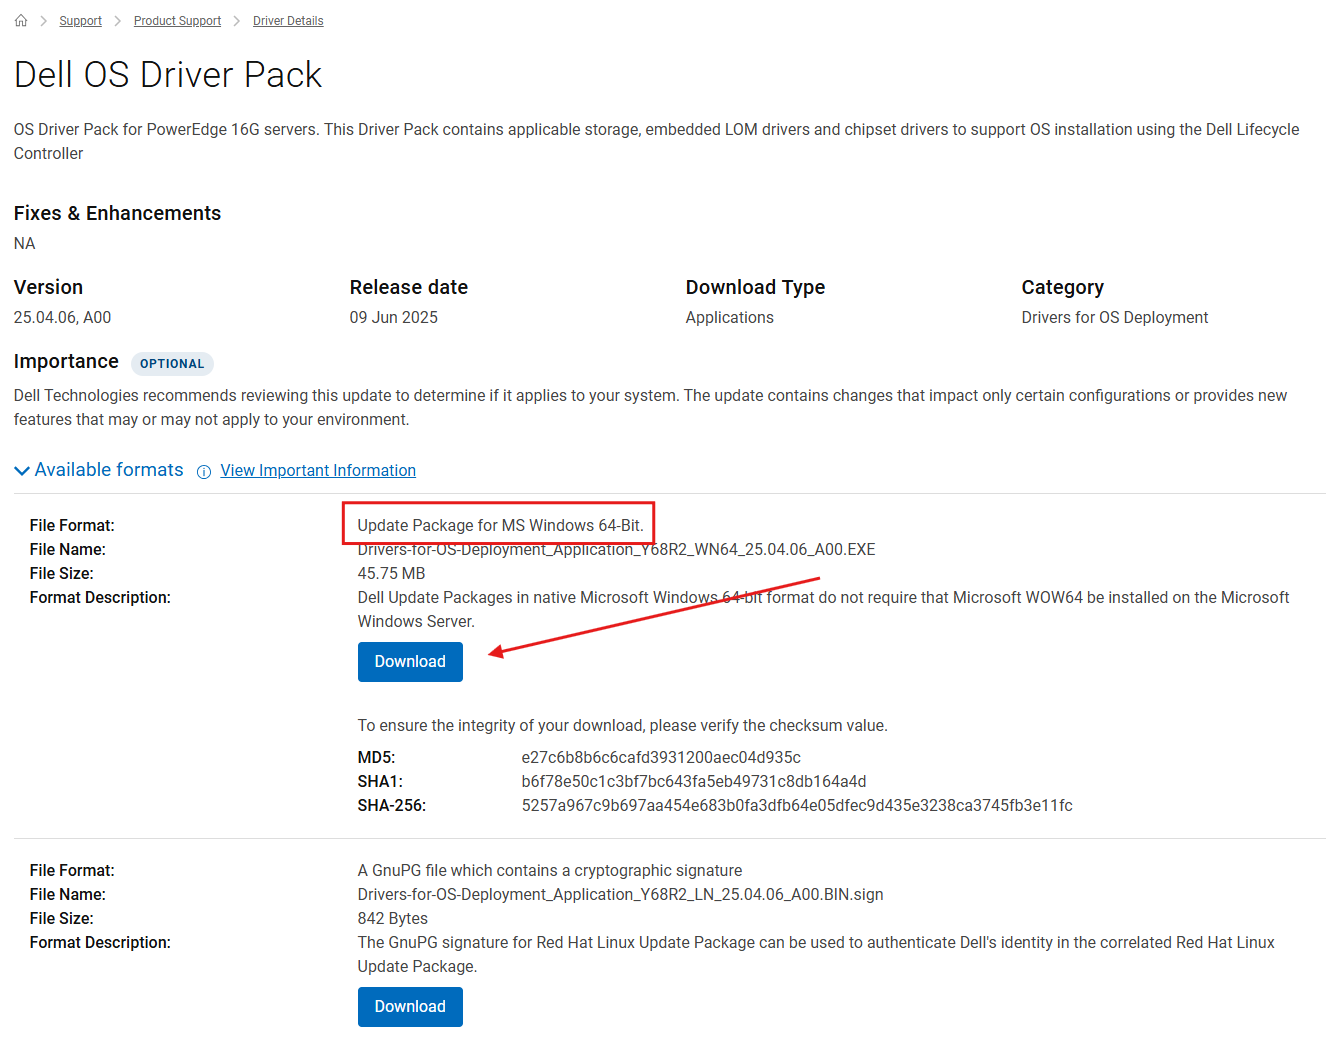Image resolution: width=1342 pixels, height=1041 pixels.
Task: Download the GnuPG signature file
Action: [410, 1007]
